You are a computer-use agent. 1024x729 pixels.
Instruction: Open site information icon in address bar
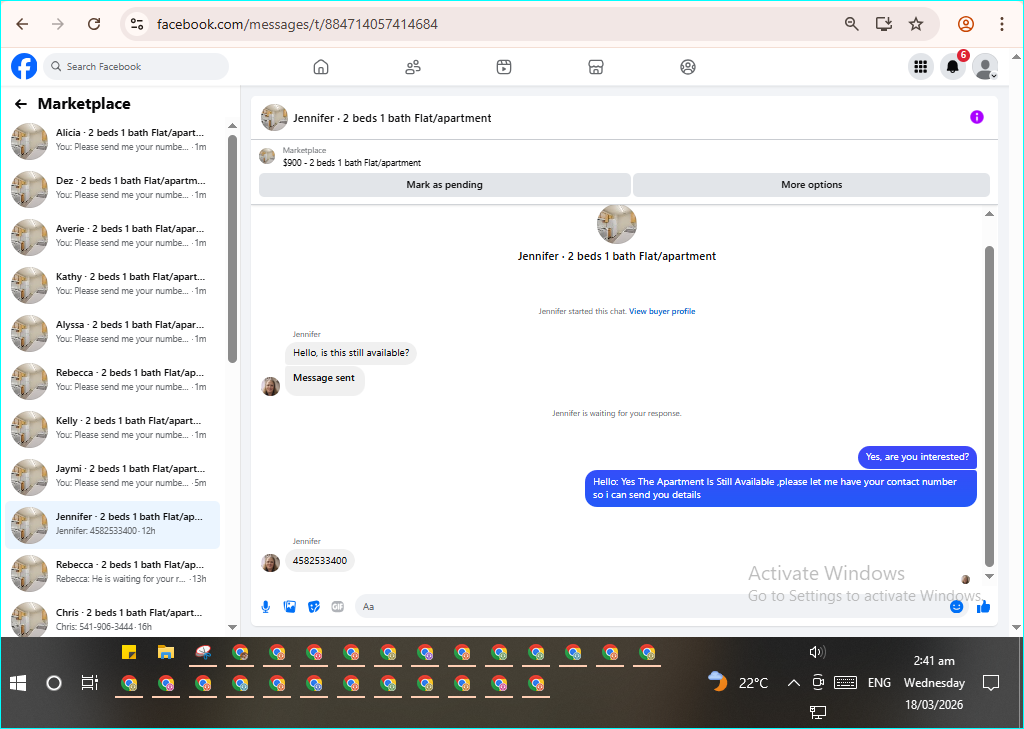136,24
